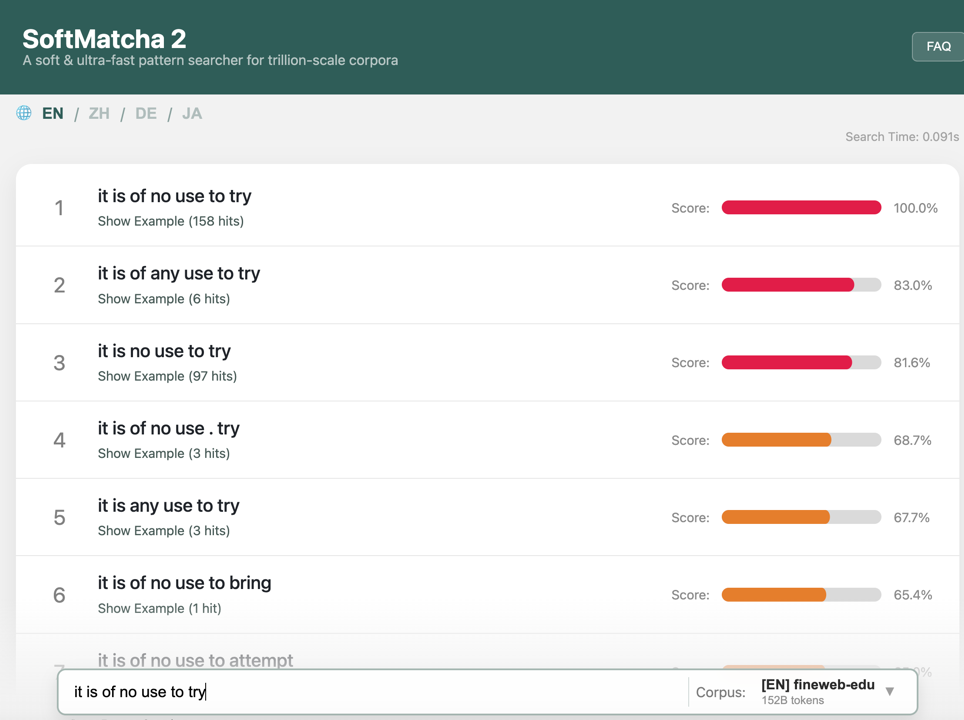Show Example with 6 hits
The height and width of the screenshot is (720, 964).
click(164, 299)
